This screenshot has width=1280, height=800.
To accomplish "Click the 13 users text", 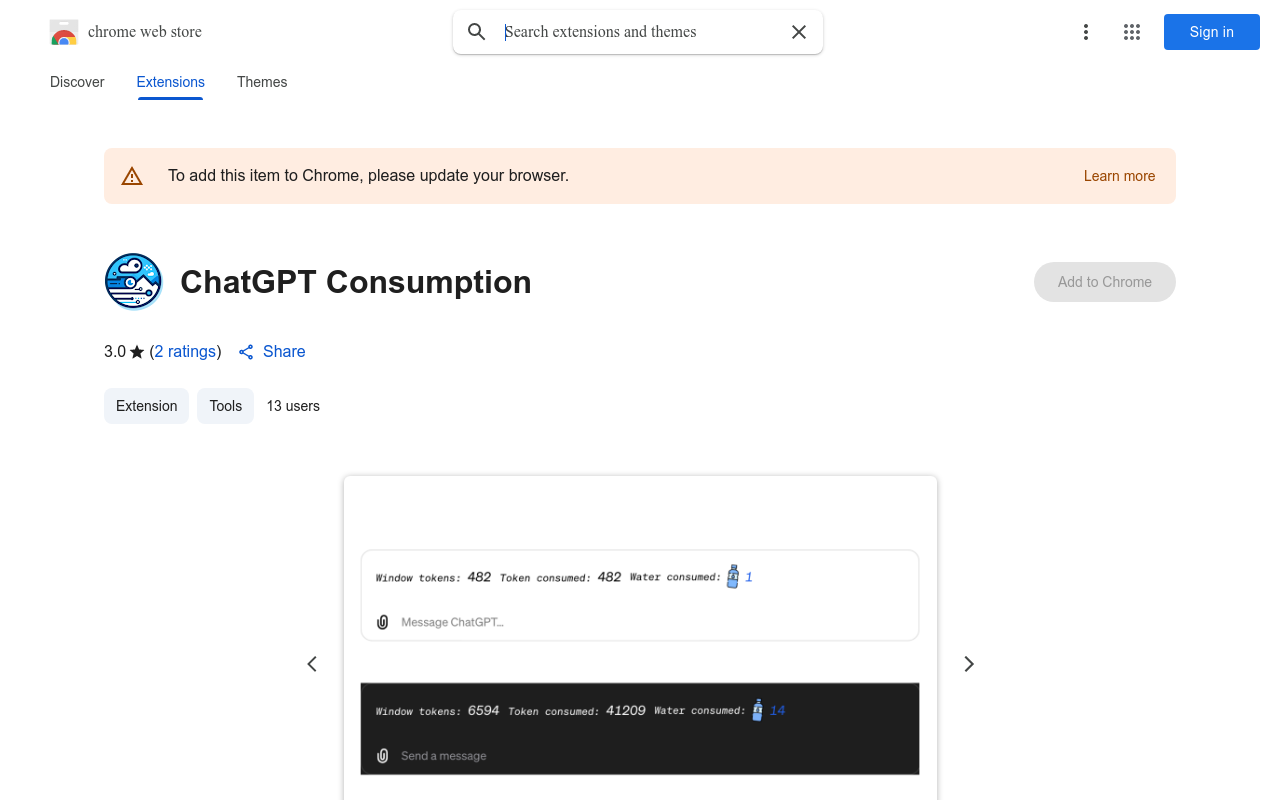I will pos(293,406).
